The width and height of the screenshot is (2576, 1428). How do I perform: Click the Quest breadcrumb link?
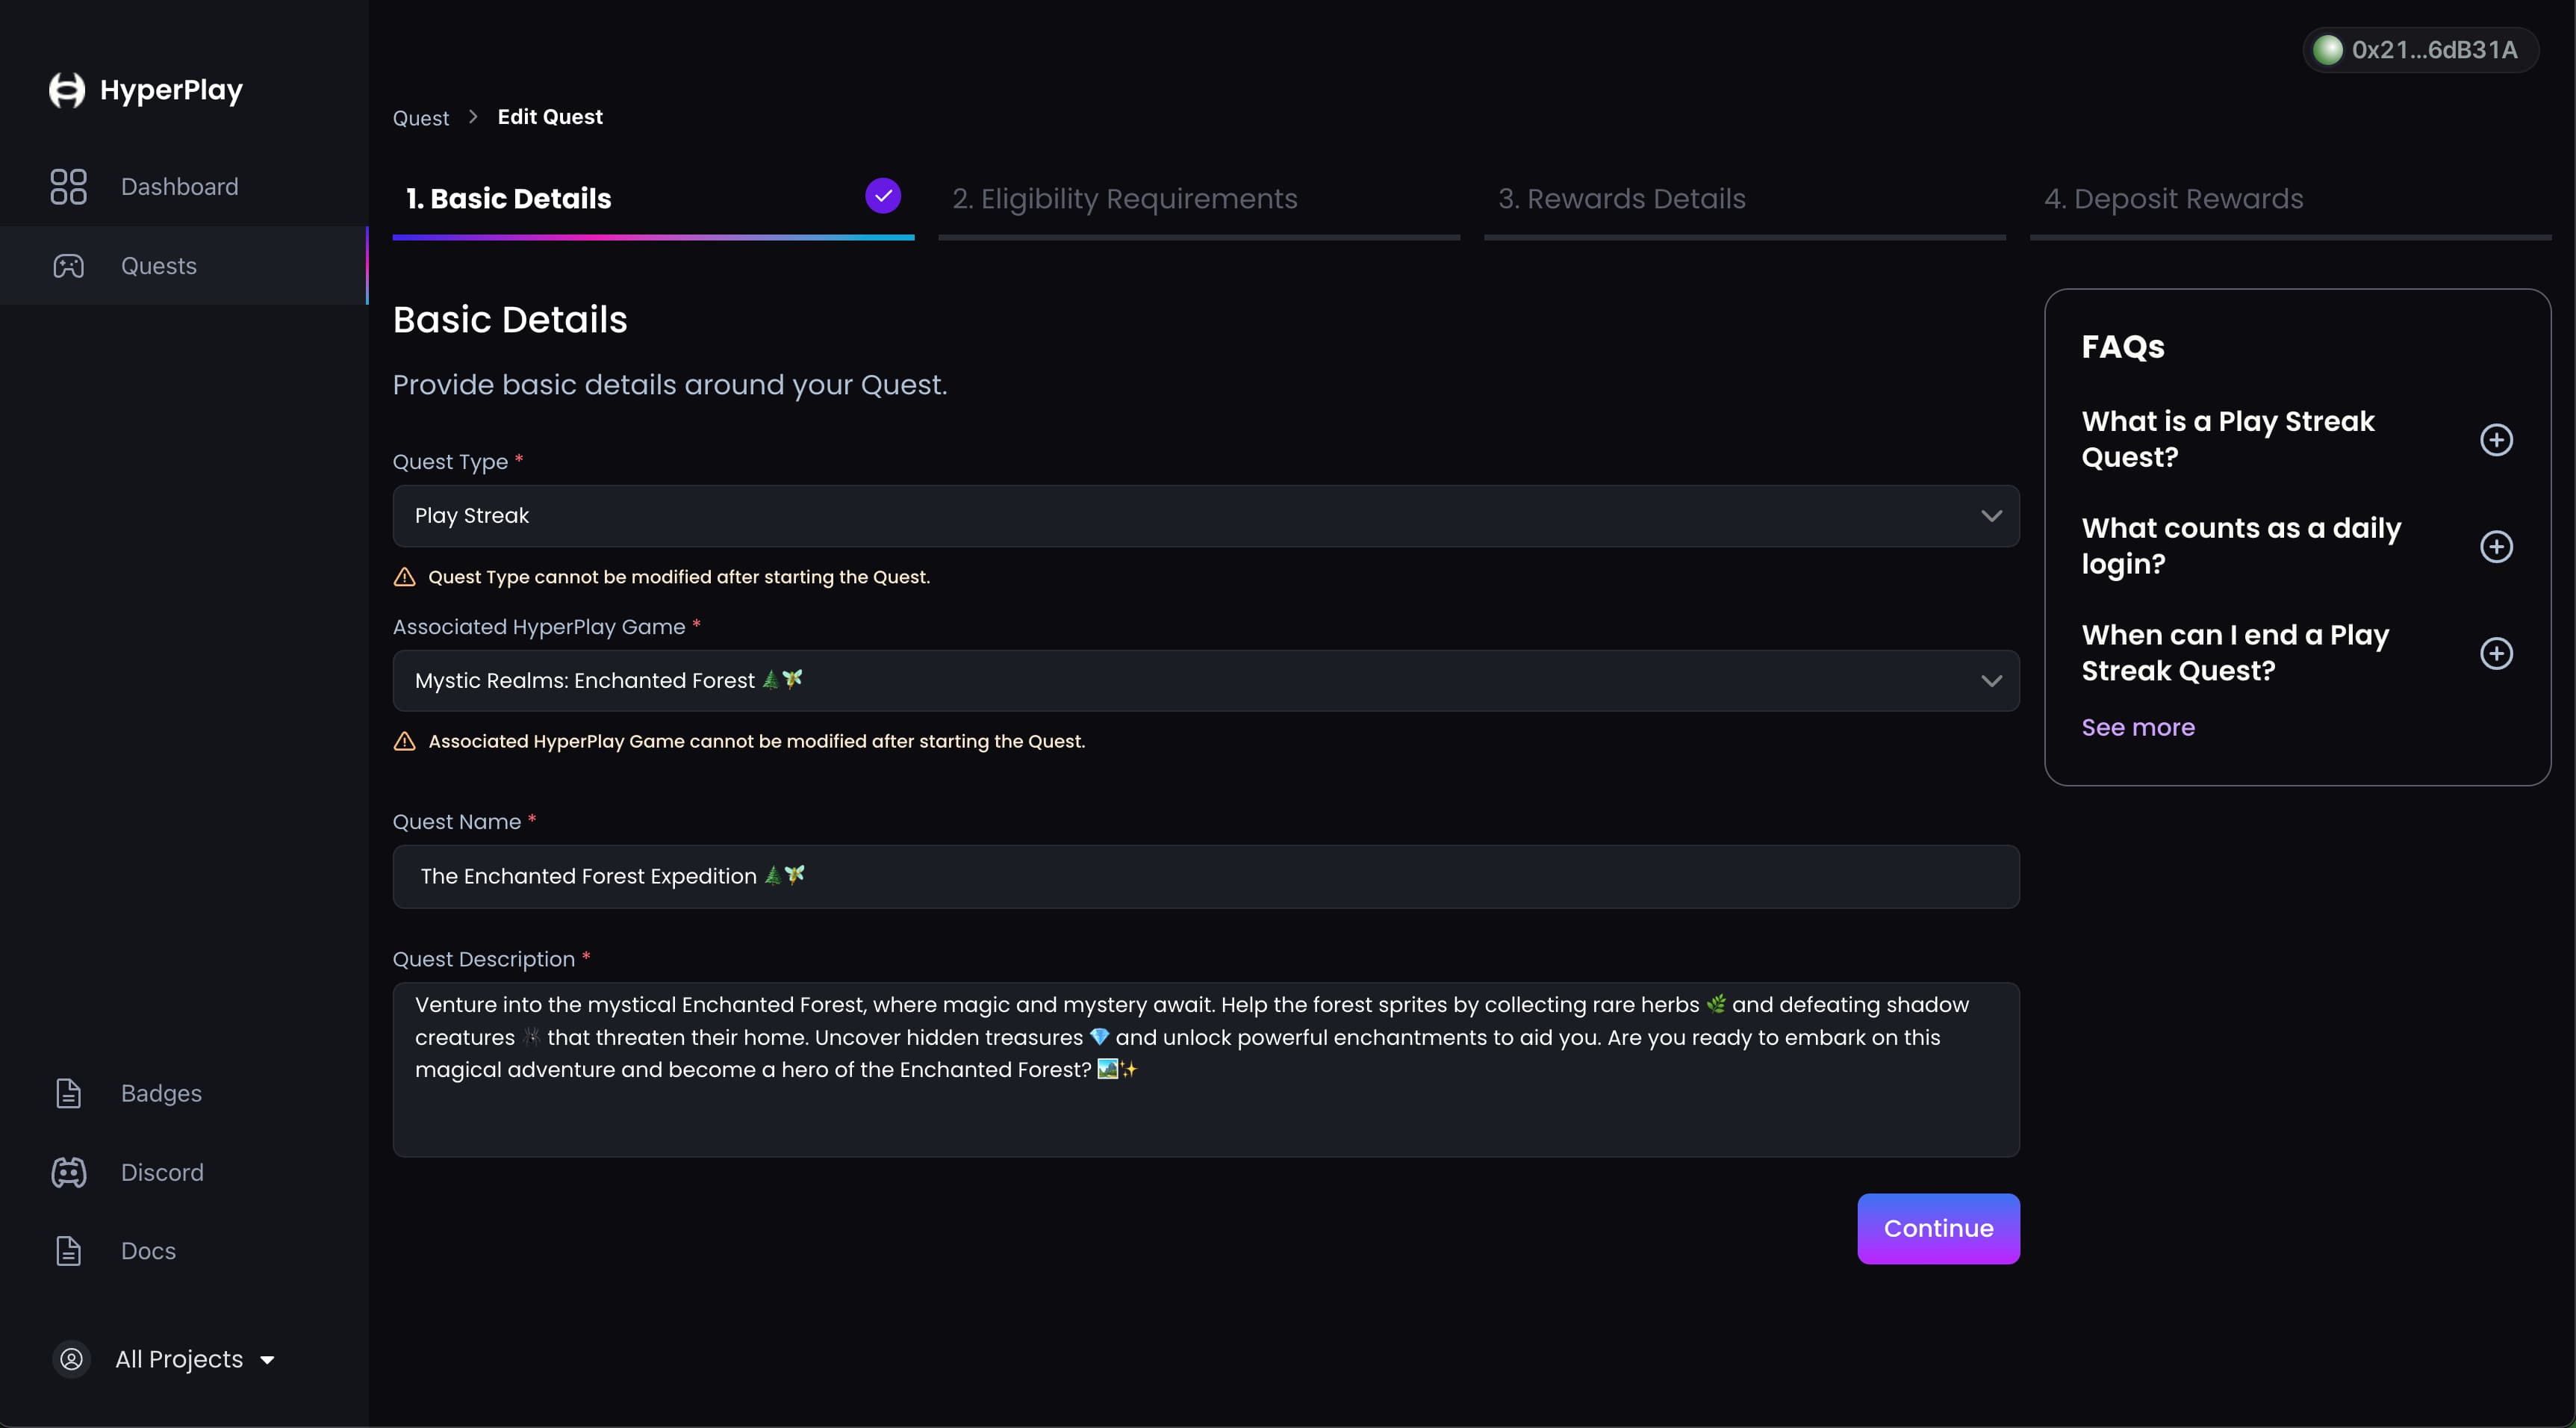(420, 118)
